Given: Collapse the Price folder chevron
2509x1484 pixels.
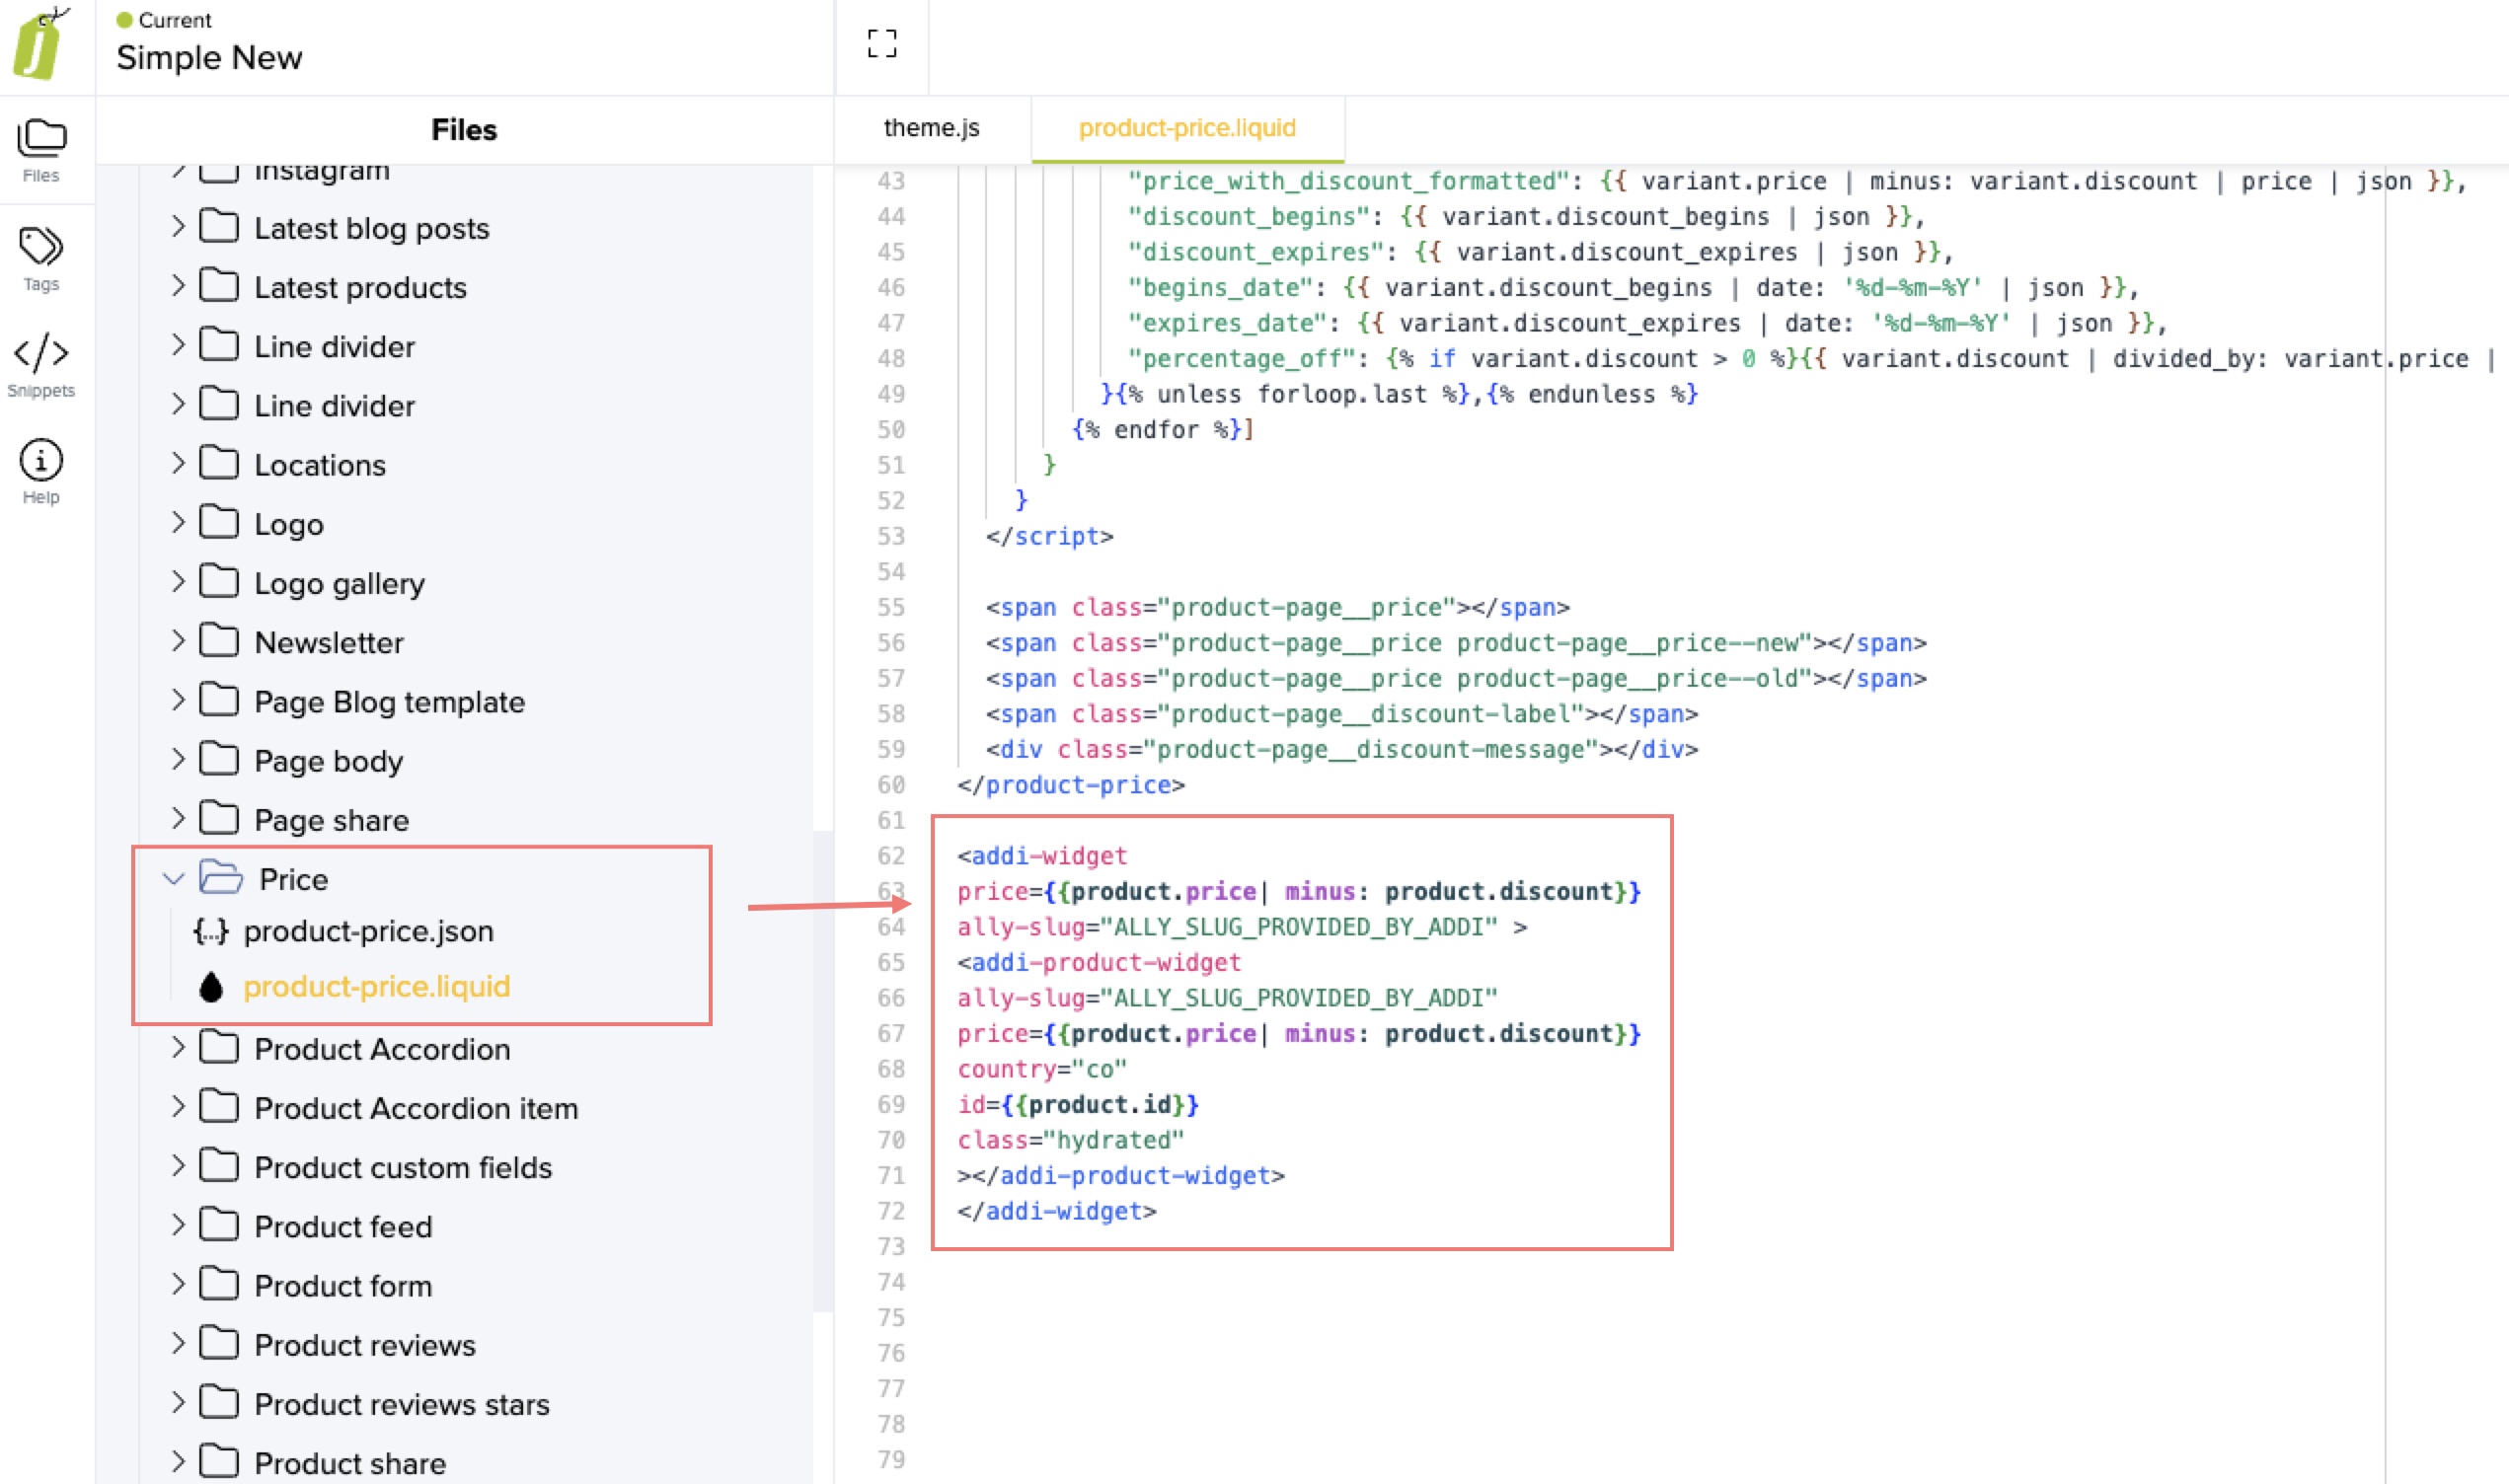Looking at the screenshot, I should pos(173,879).
